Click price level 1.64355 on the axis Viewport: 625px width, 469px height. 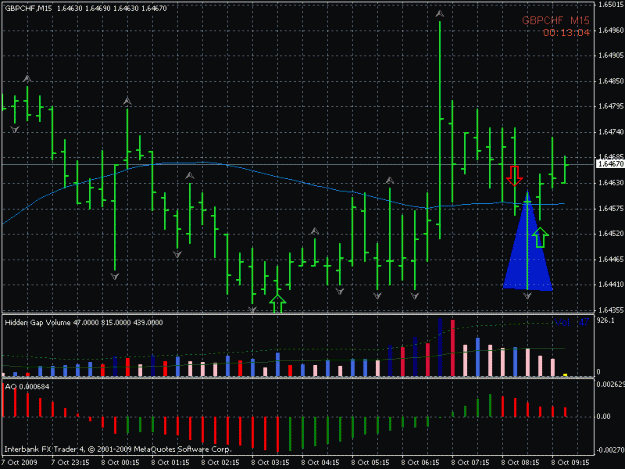click(611, 310)
